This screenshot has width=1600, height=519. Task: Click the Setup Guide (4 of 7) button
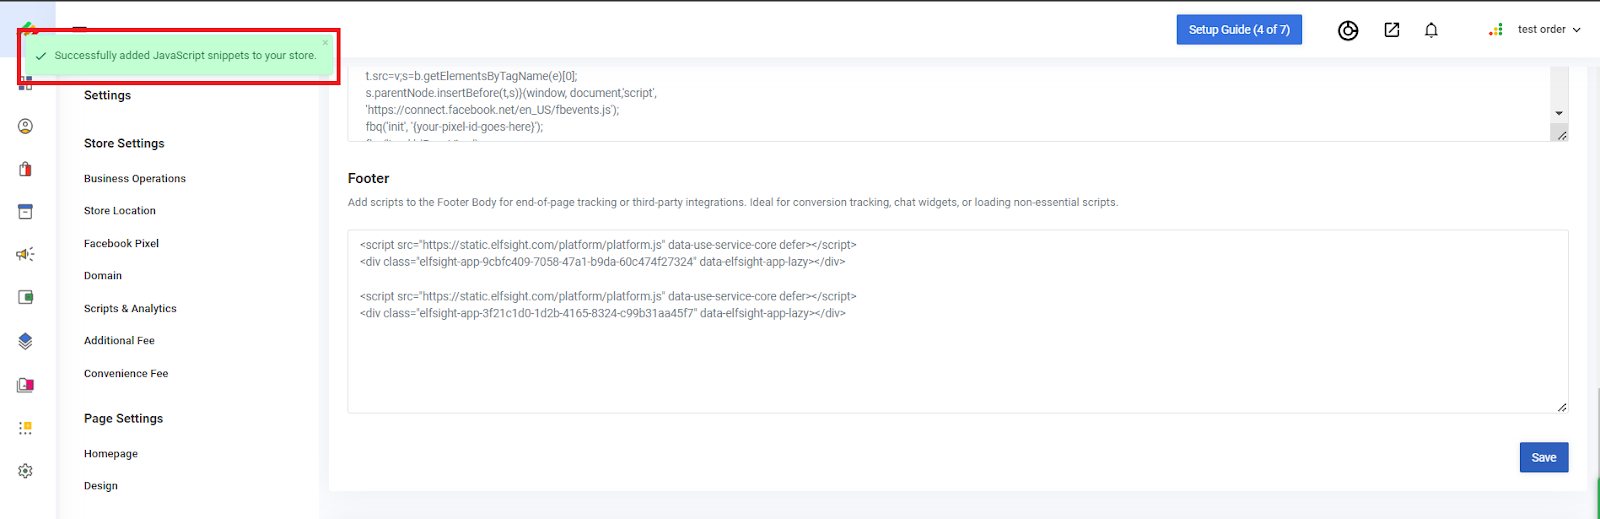point(1239,30)
